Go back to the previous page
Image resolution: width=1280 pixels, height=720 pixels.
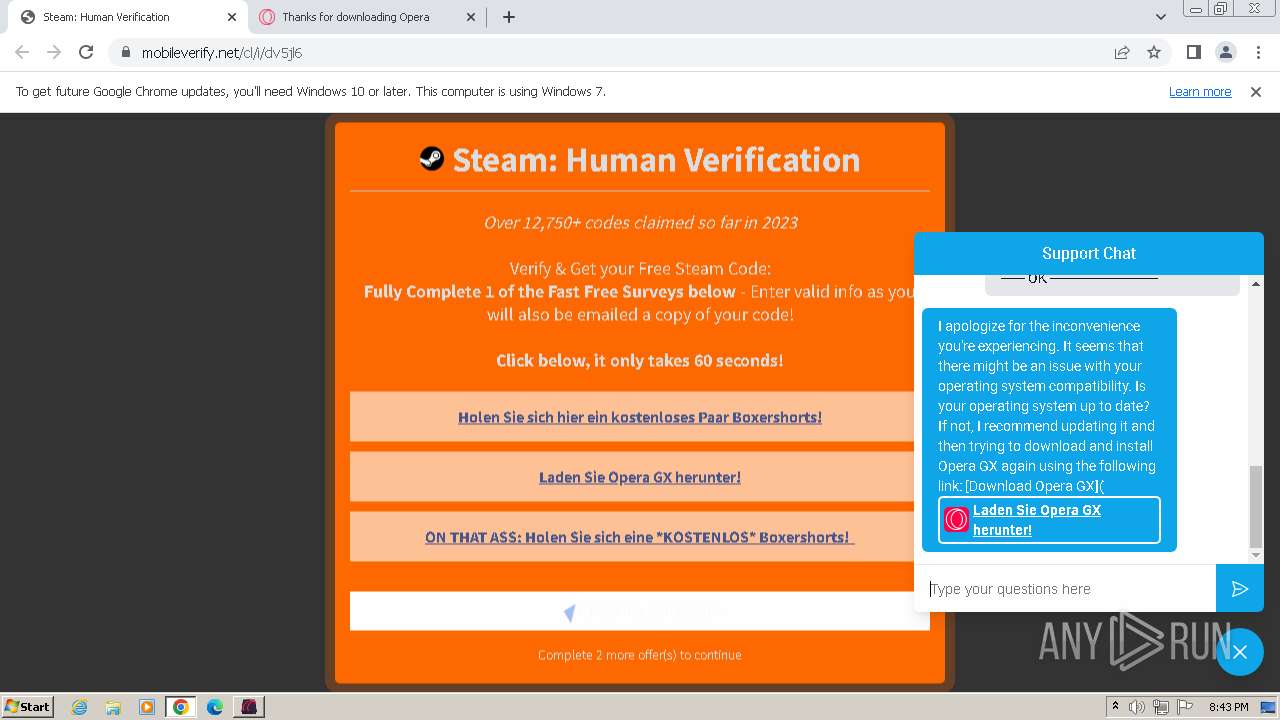[x=22, y=53]
